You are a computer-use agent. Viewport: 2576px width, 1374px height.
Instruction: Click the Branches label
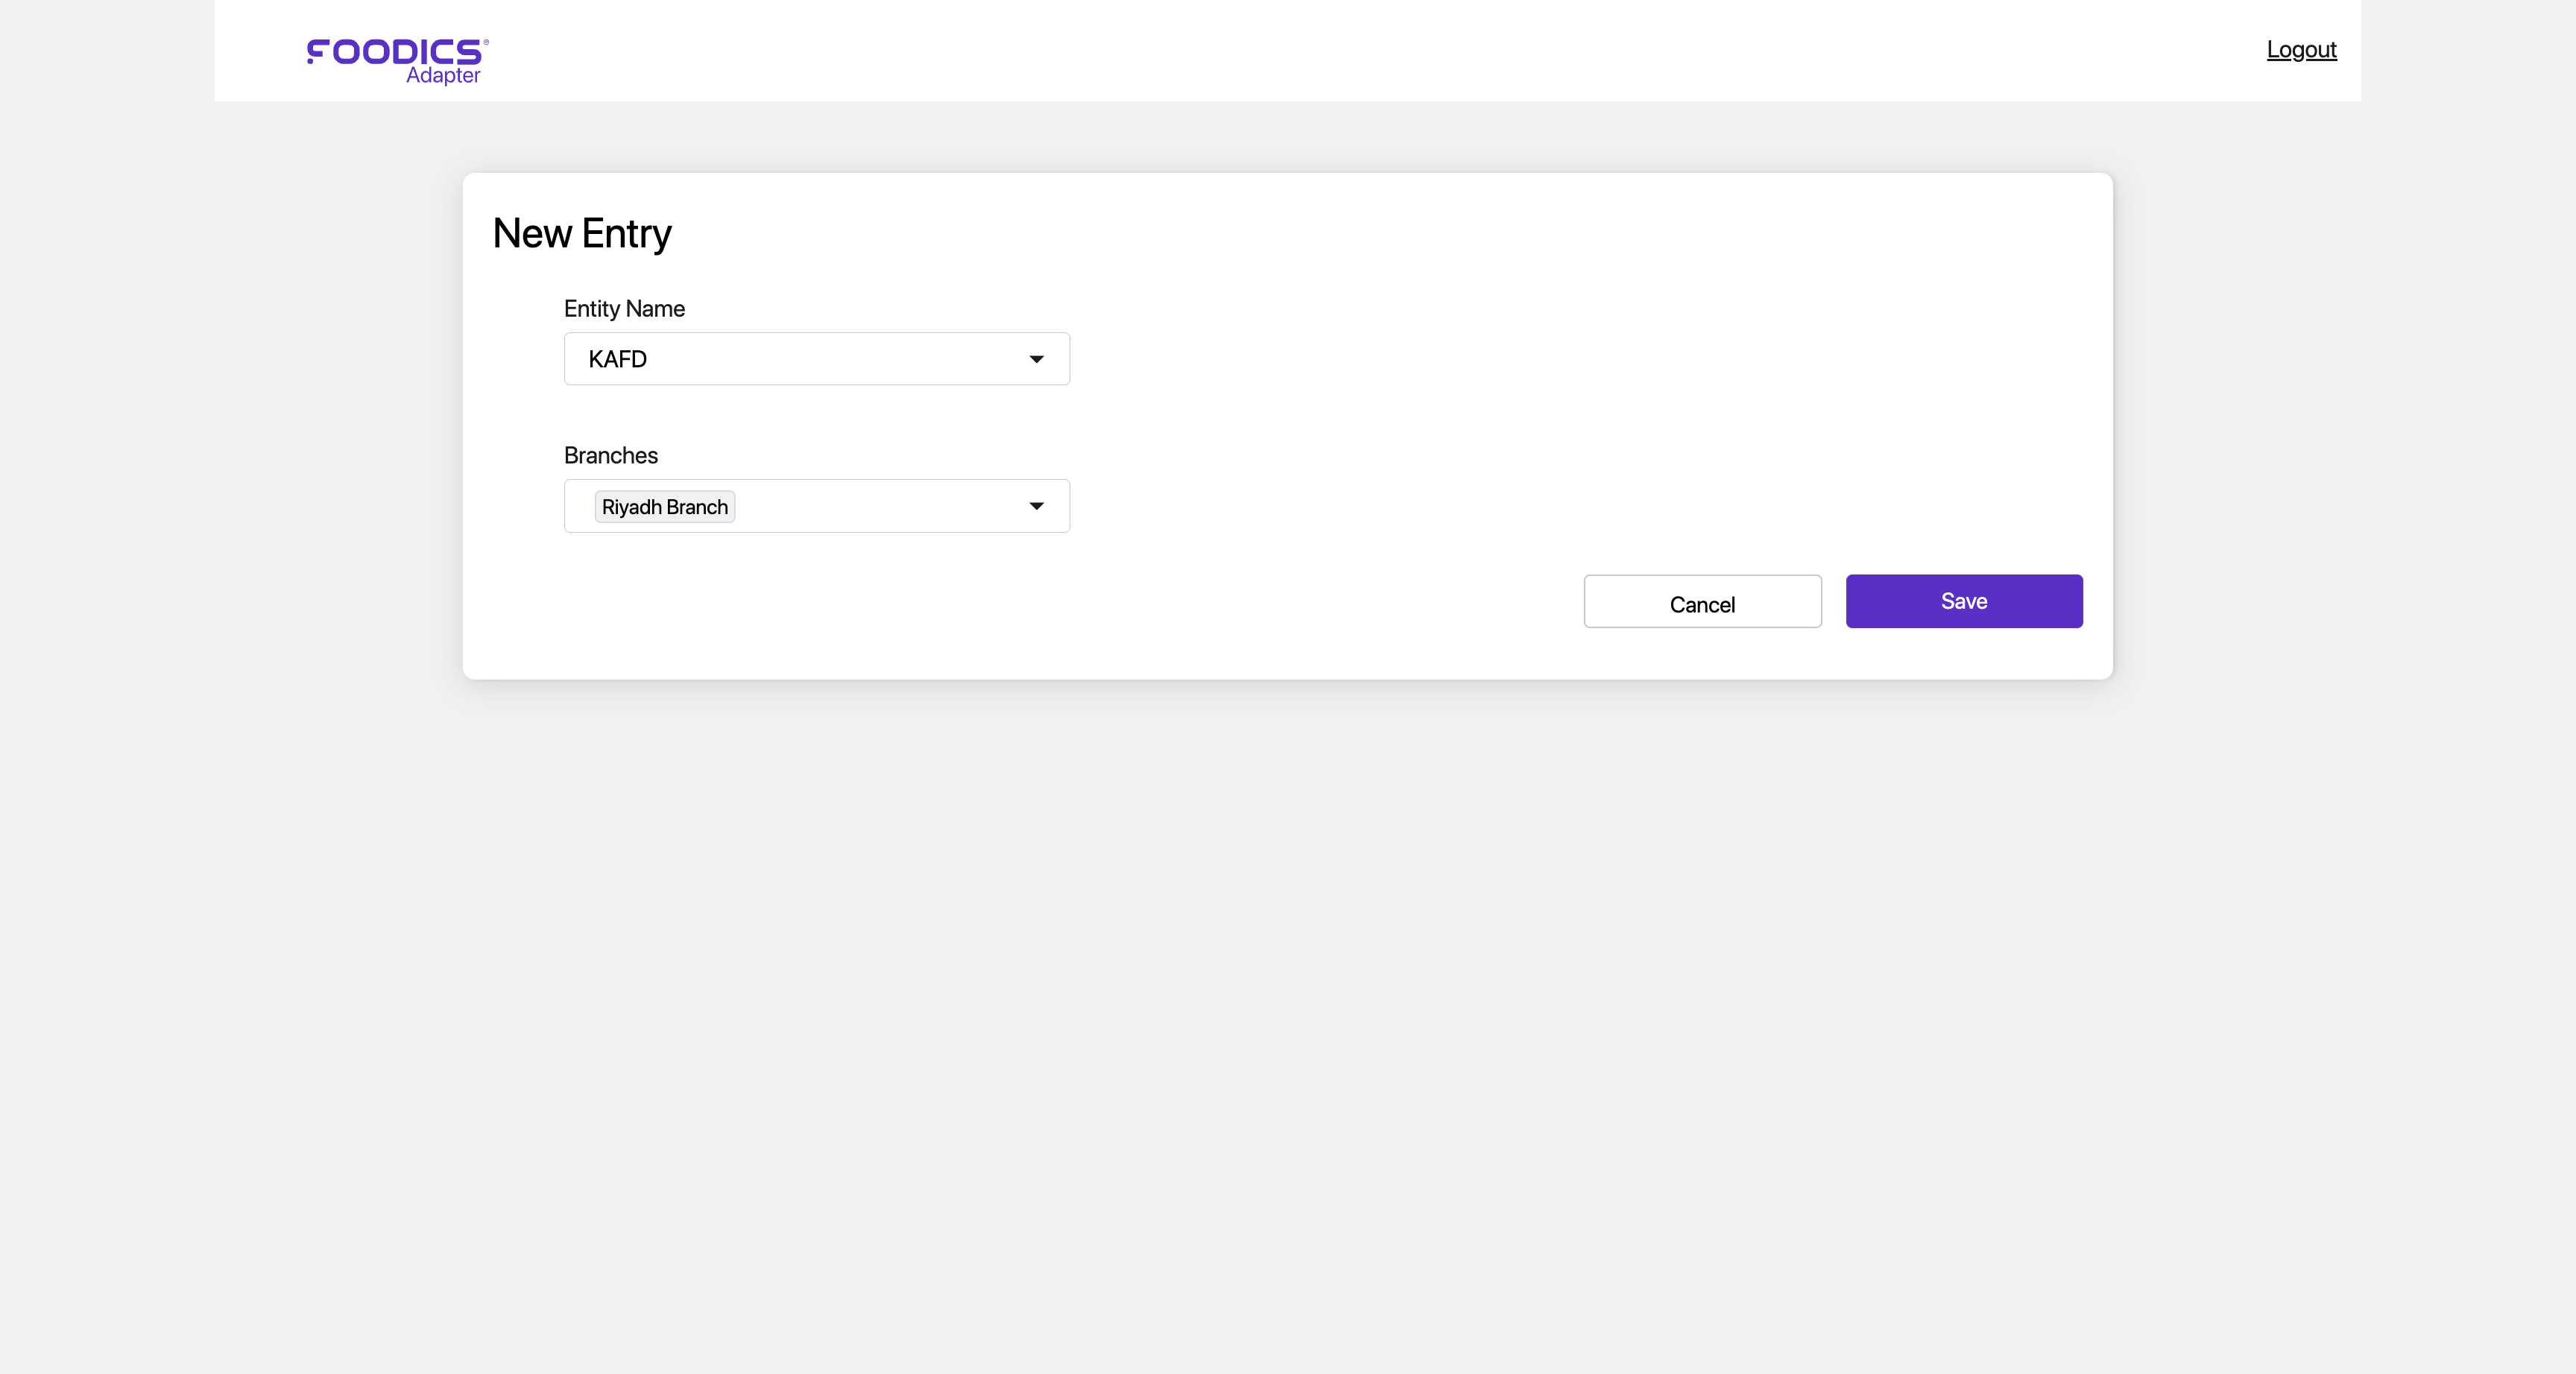(x=610, y=455)
